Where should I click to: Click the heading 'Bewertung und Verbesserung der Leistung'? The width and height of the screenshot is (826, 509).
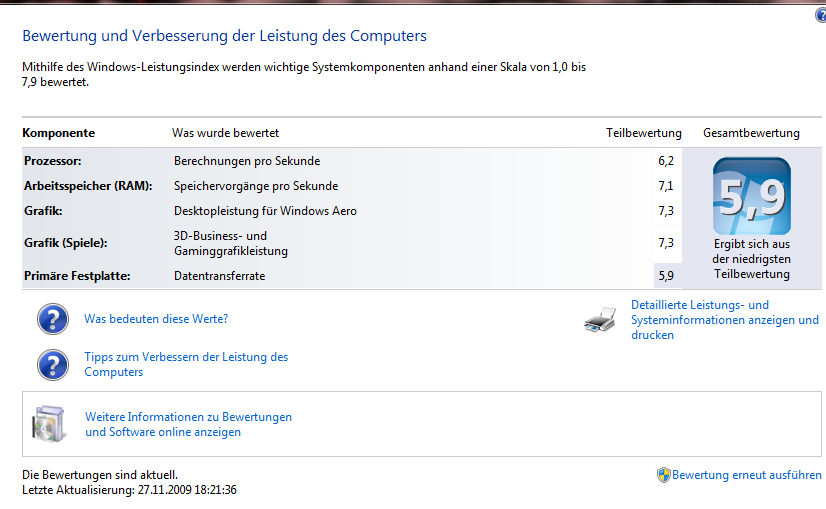(224, 36)
